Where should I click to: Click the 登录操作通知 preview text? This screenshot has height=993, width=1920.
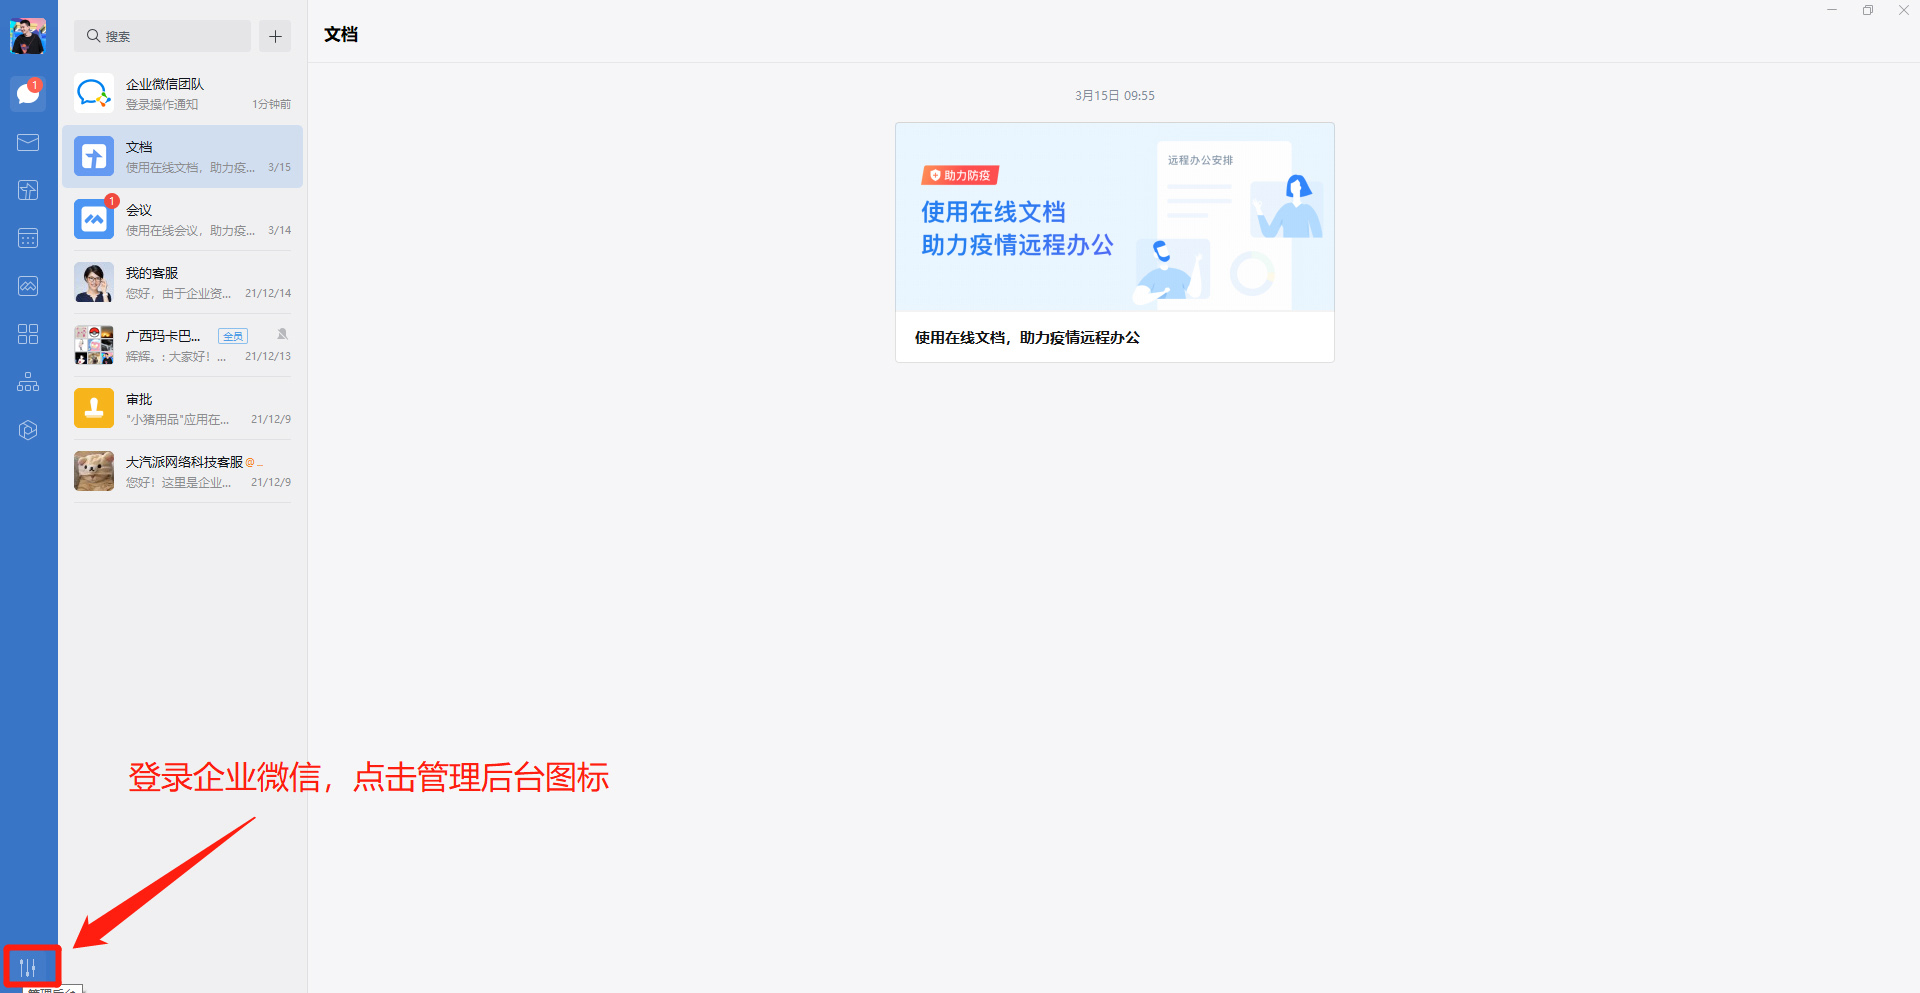[162, 105]
